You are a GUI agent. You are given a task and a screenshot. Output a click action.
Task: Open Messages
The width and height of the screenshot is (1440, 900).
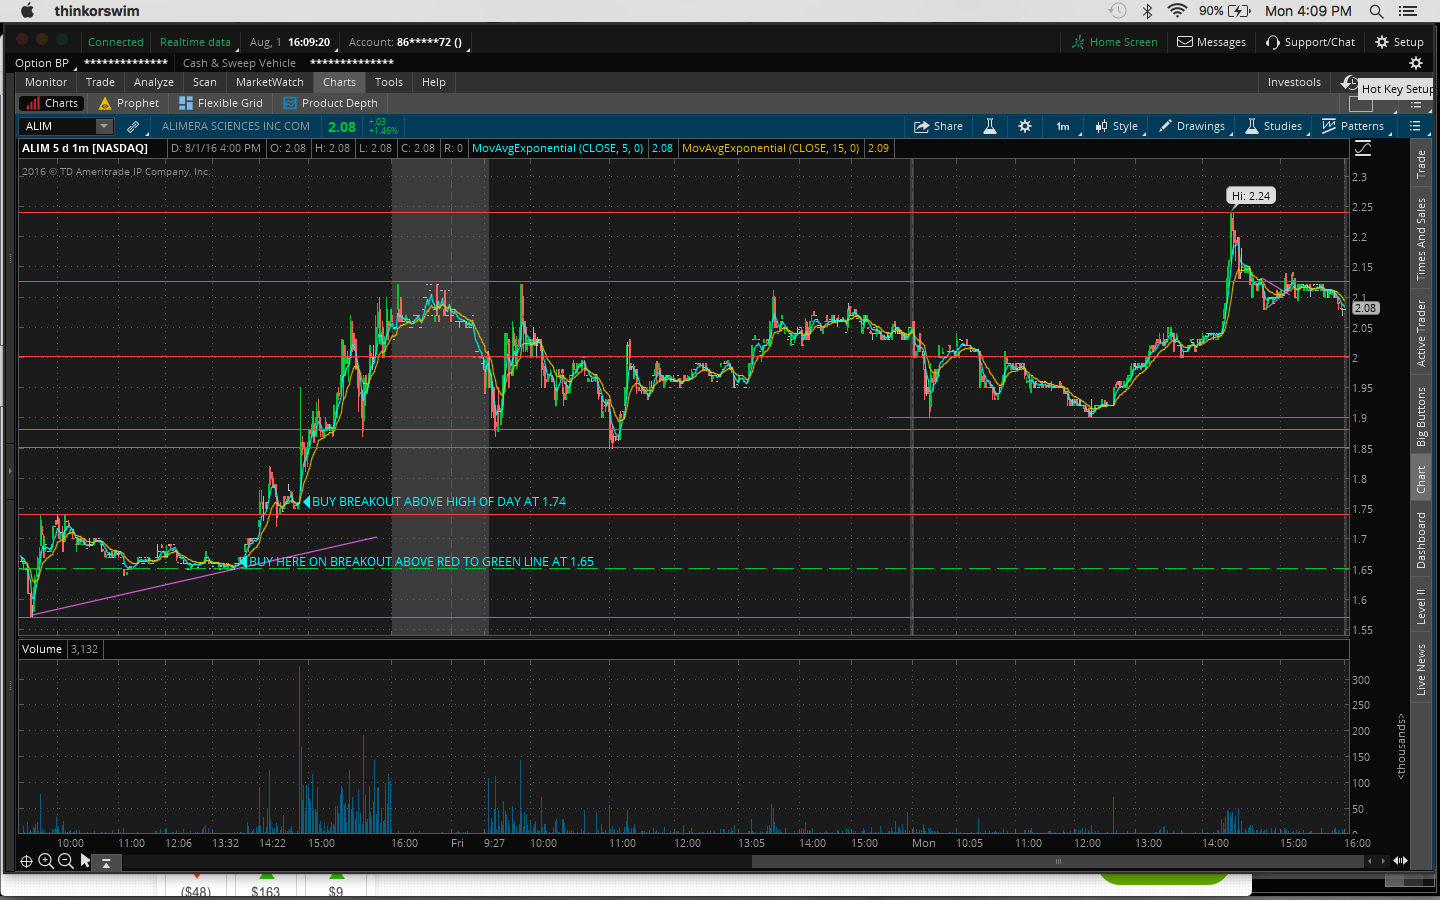1211,42
